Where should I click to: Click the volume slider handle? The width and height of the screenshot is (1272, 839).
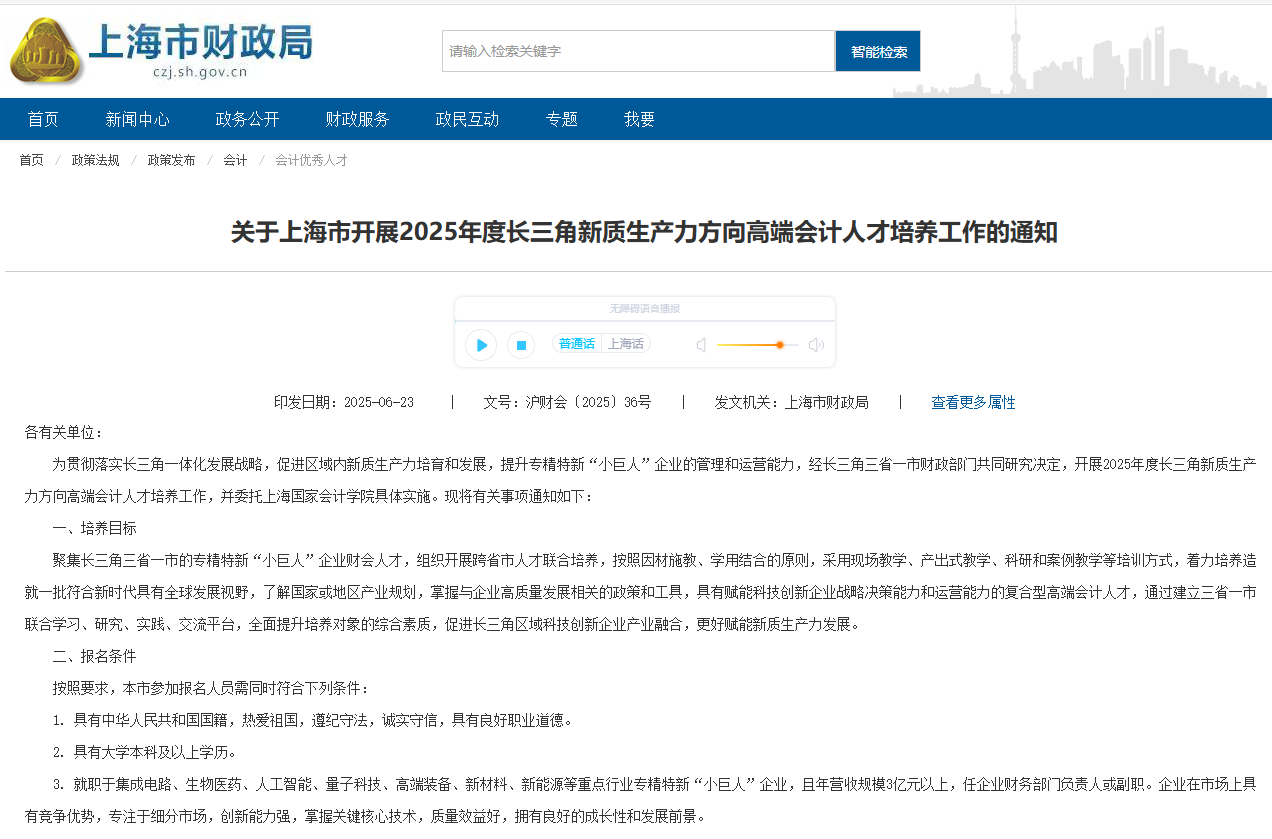pyautogui.click(x=779, y=345)
